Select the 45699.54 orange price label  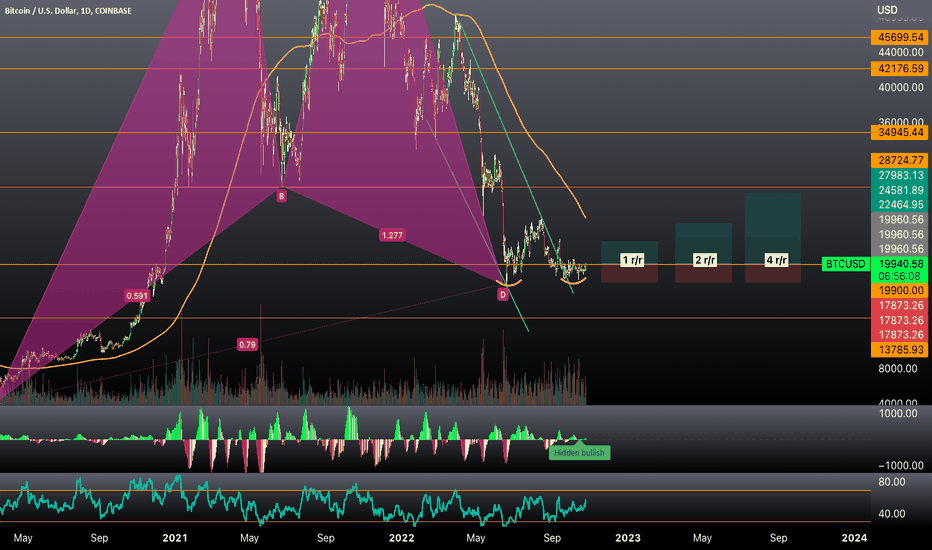900,37
